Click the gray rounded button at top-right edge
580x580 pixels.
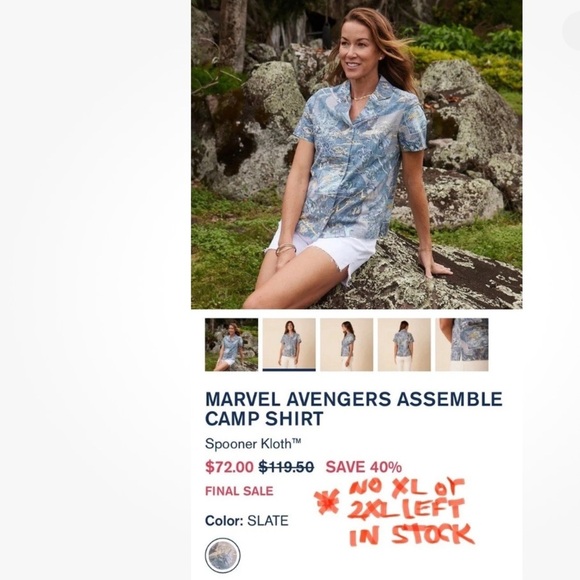(x=571, y=31)
